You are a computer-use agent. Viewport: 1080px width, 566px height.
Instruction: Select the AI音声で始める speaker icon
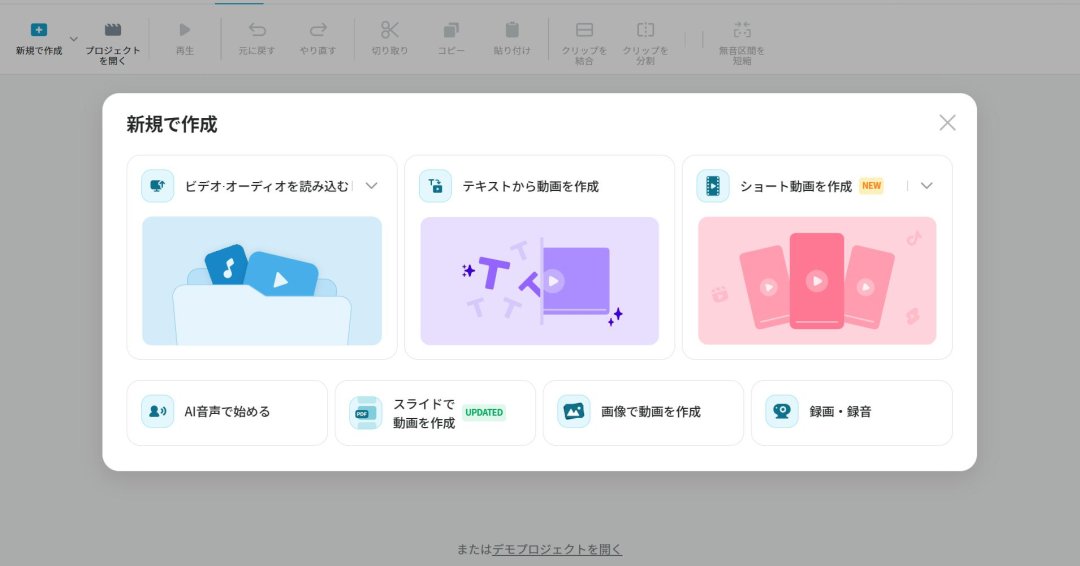click(157, 412)
